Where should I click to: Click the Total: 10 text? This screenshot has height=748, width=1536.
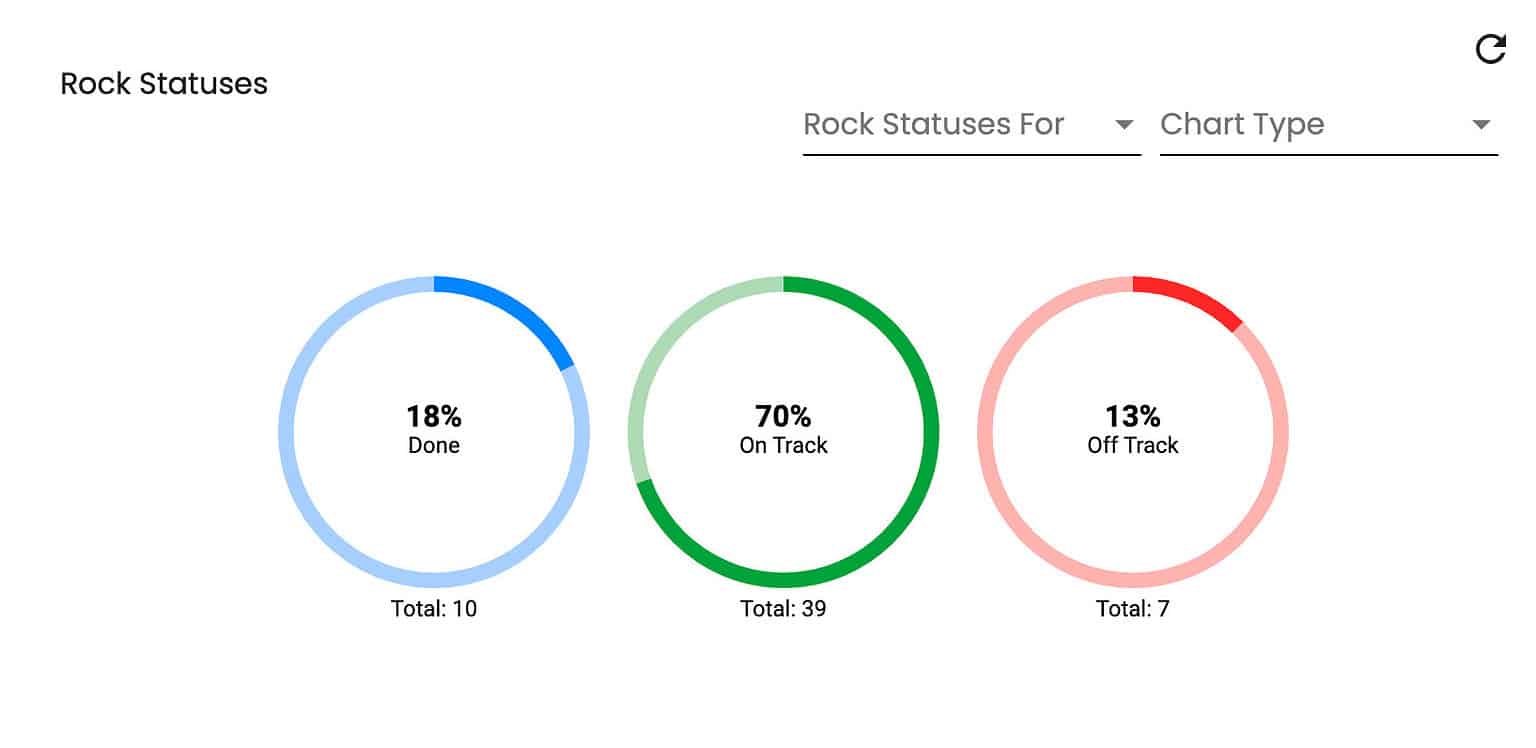(434, 608)
